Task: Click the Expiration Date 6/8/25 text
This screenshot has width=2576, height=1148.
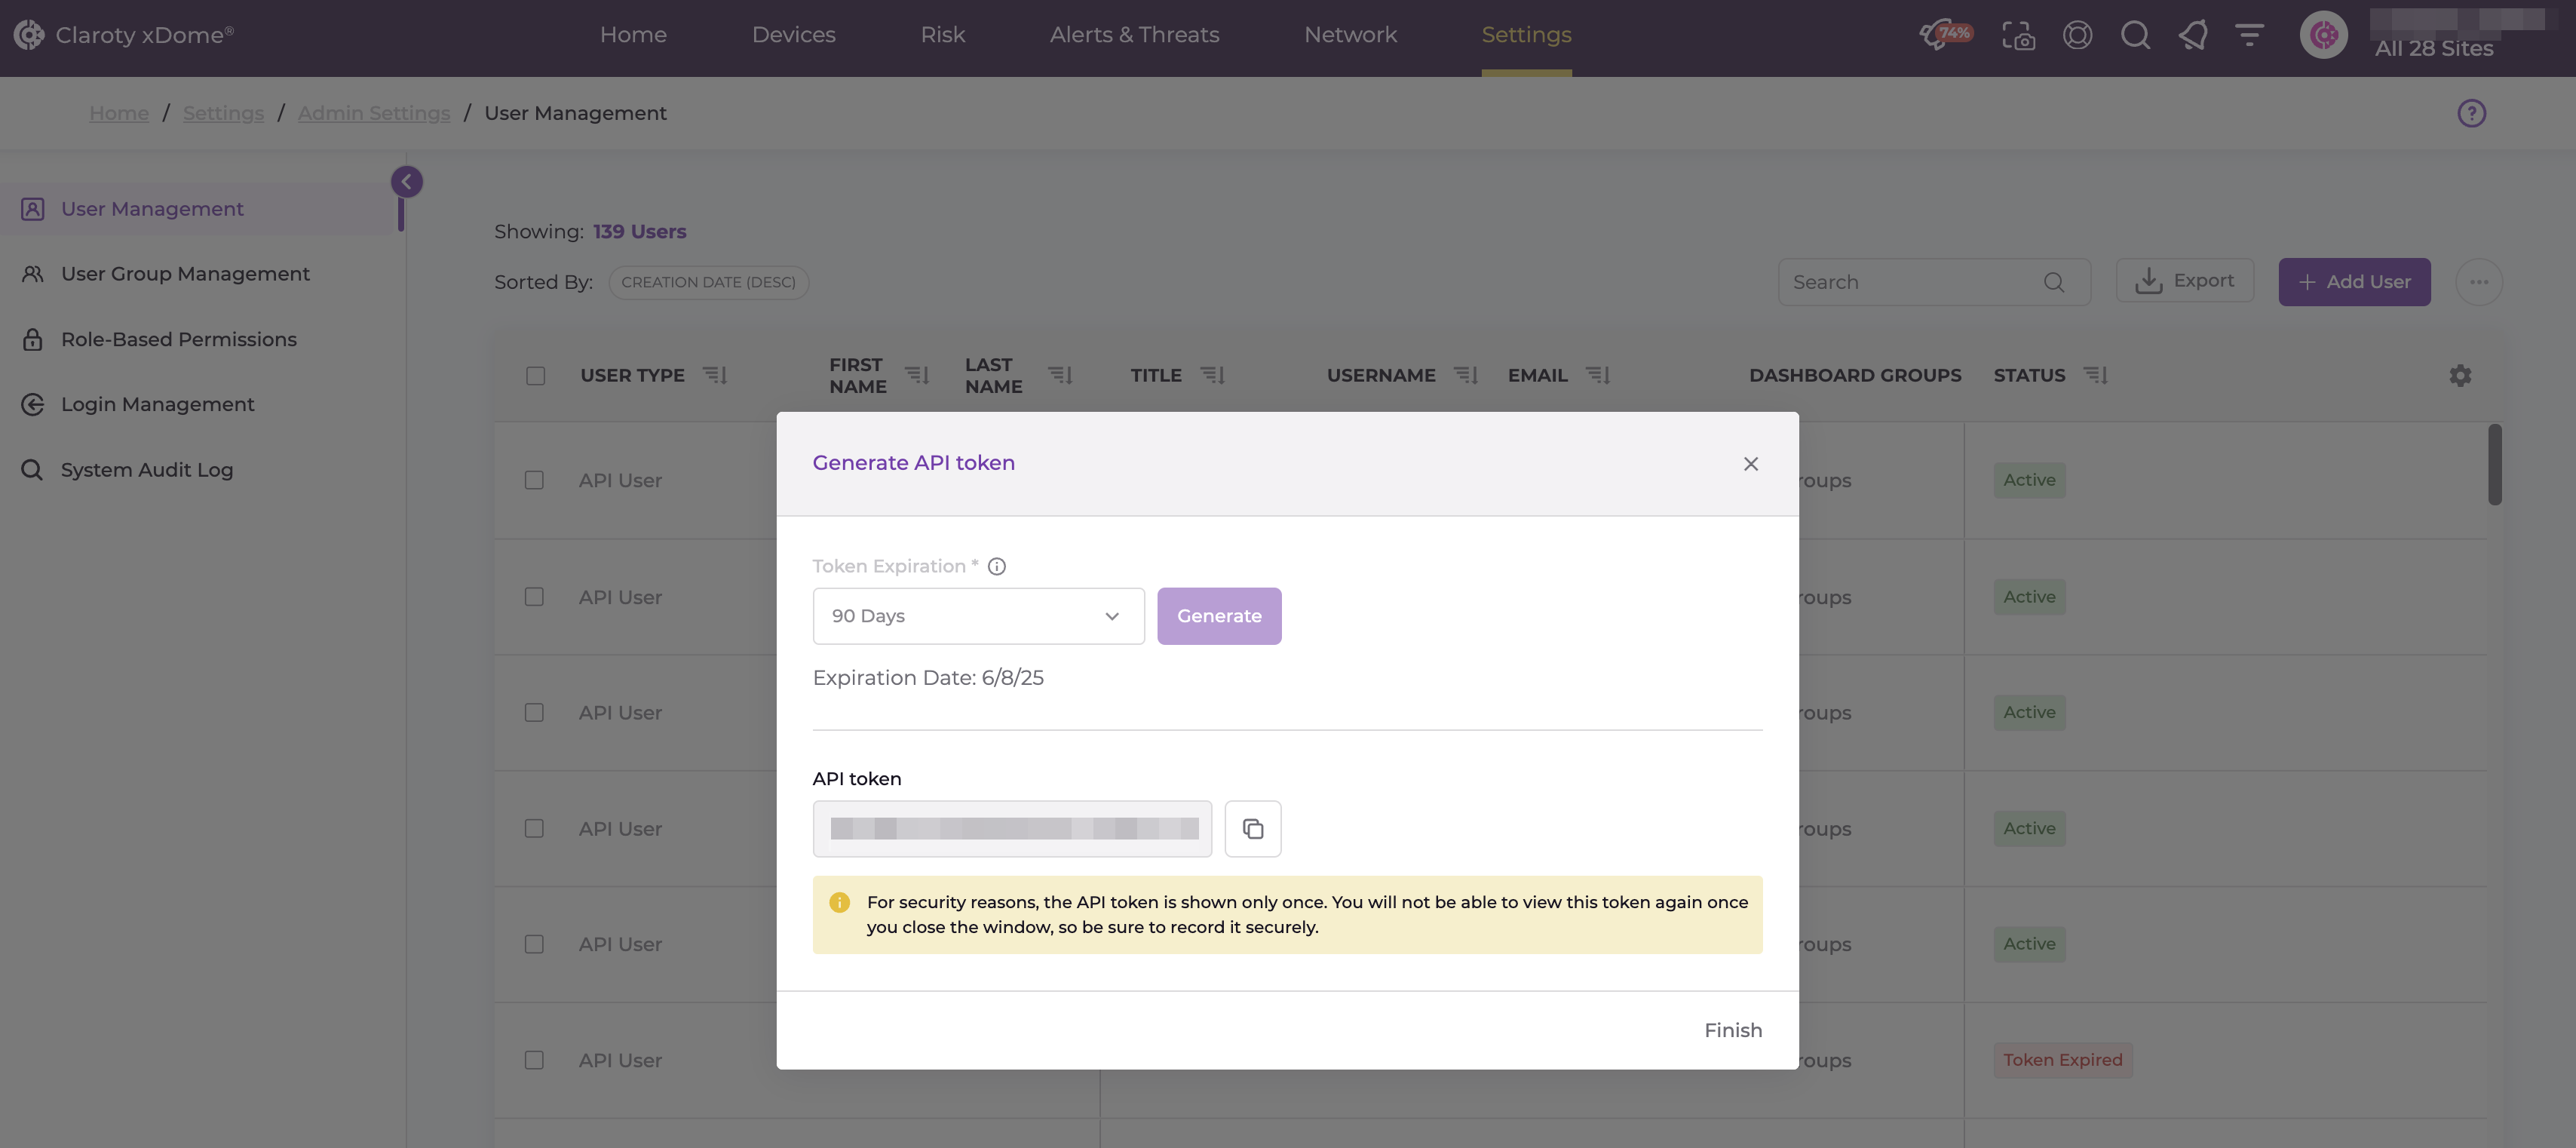Action: point(928,678)
